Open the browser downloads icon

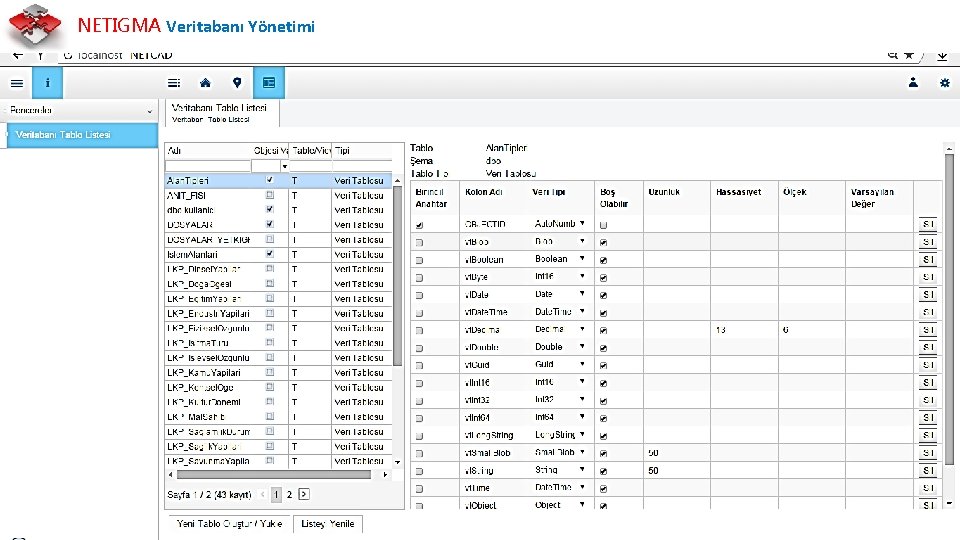coord(942,56)
